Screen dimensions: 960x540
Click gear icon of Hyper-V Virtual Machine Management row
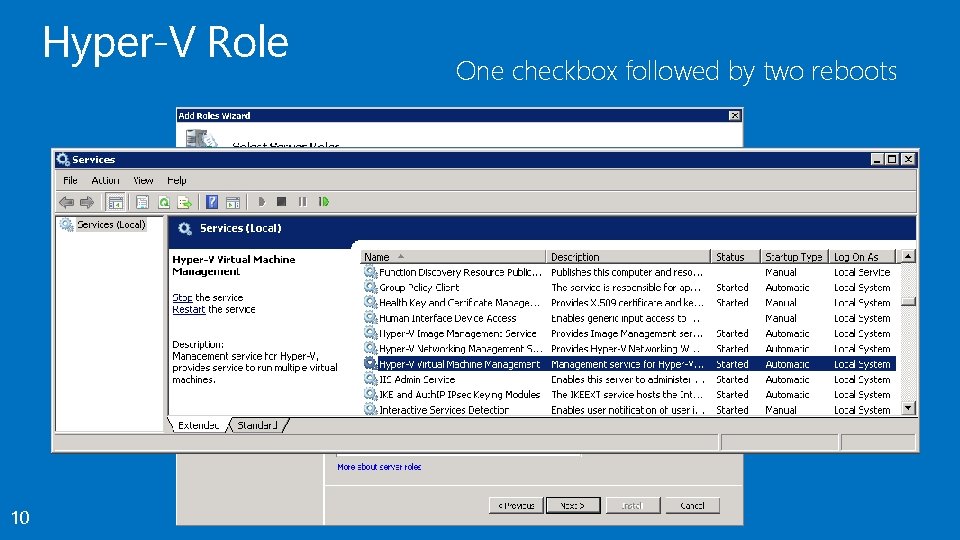tap(370, 364)
